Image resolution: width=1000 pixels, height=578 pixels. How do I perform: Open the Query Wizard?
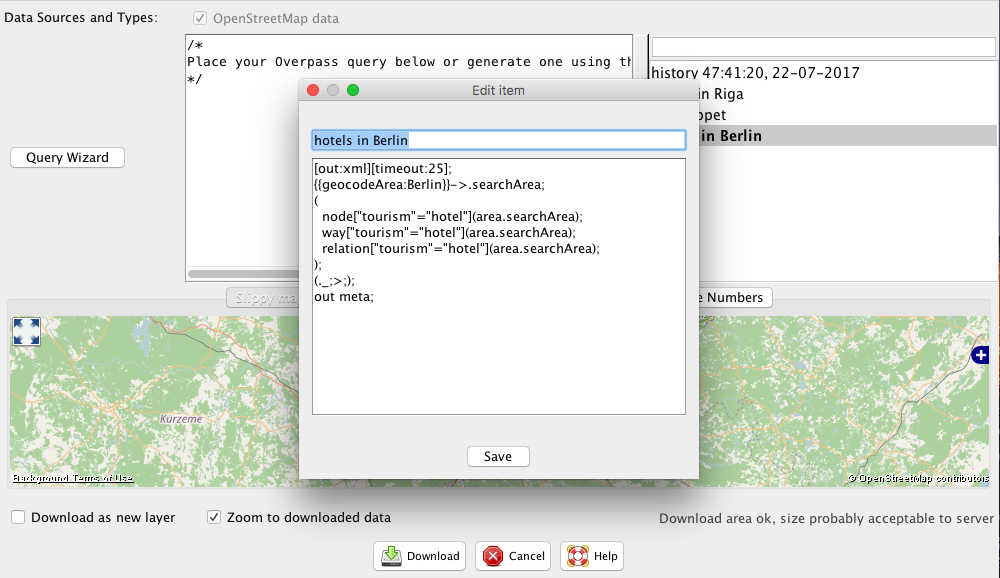coord(67,158)
